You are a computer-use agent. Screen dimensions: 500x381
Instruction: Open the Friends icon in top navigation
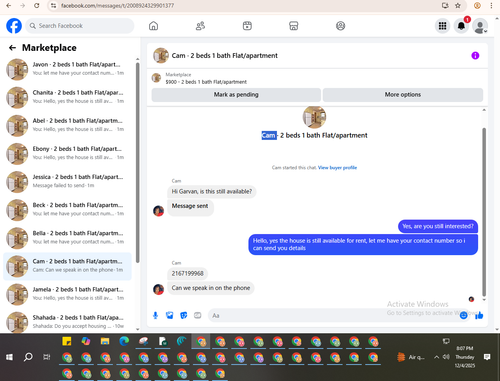[200, 26]
